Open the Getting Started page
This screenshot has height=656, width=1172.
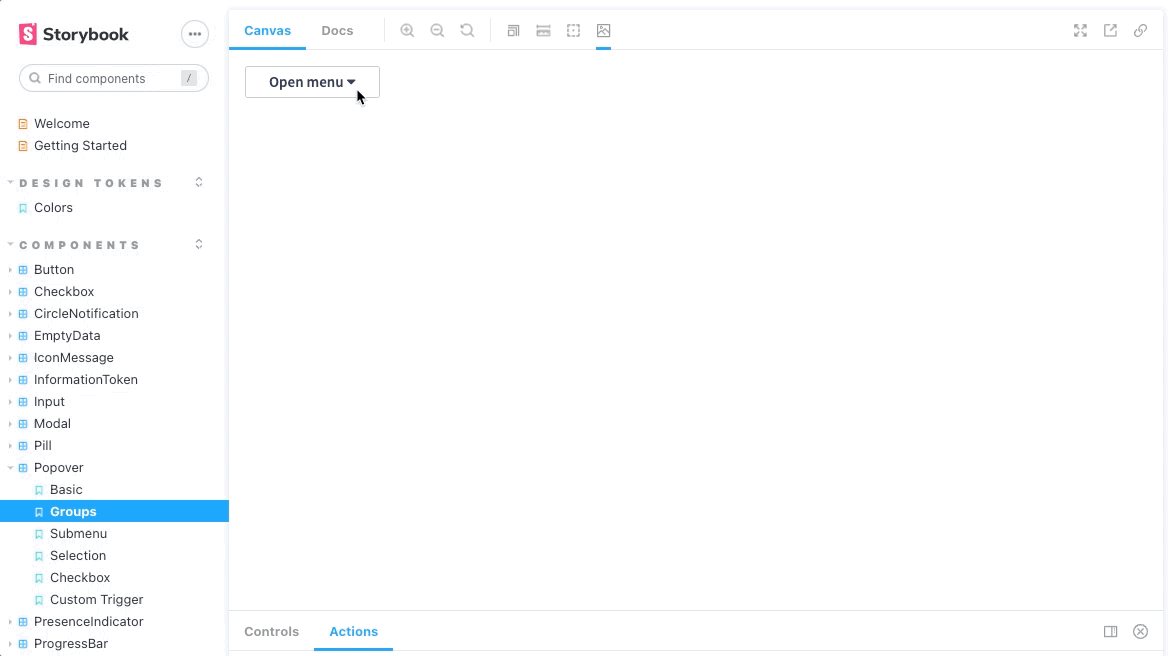point(80,146)
